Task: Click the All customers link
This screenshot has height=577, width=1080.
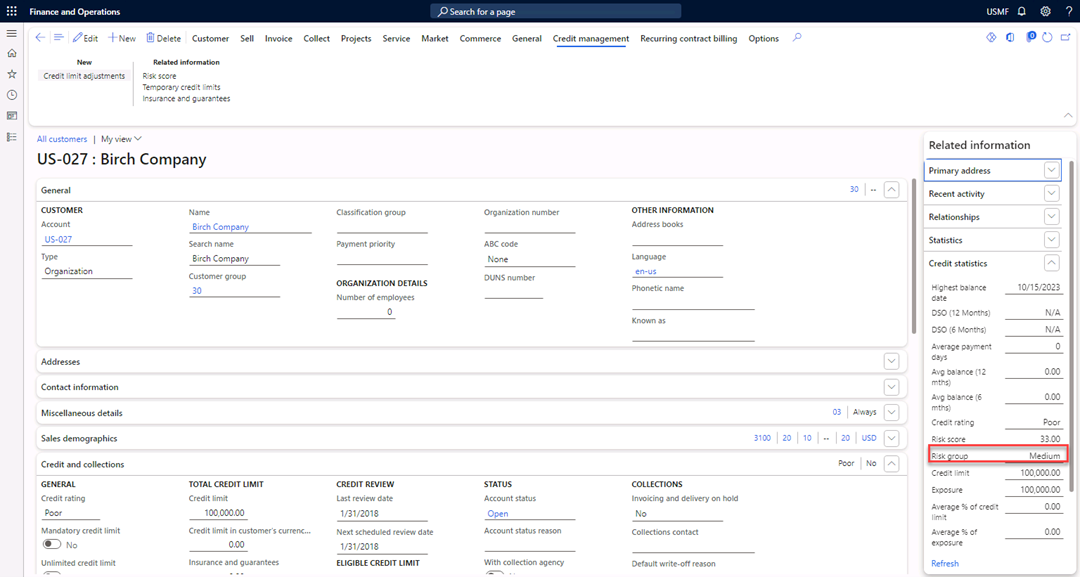Action: pos(62,139)
